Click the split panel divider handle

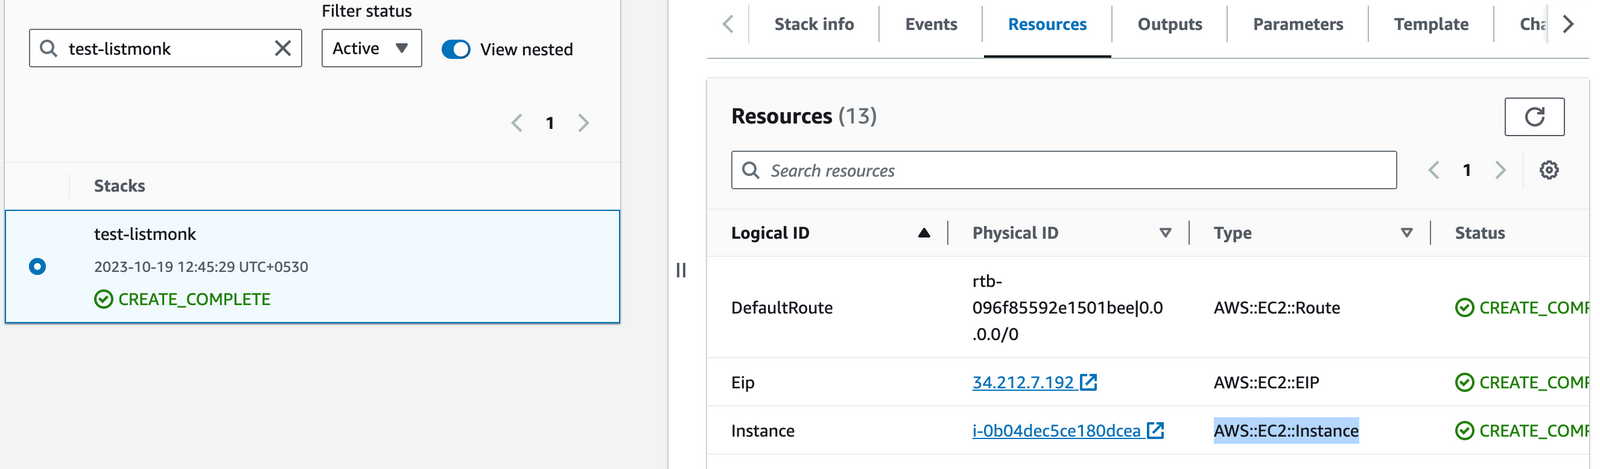pyautogui.click(x=681, y=270)
